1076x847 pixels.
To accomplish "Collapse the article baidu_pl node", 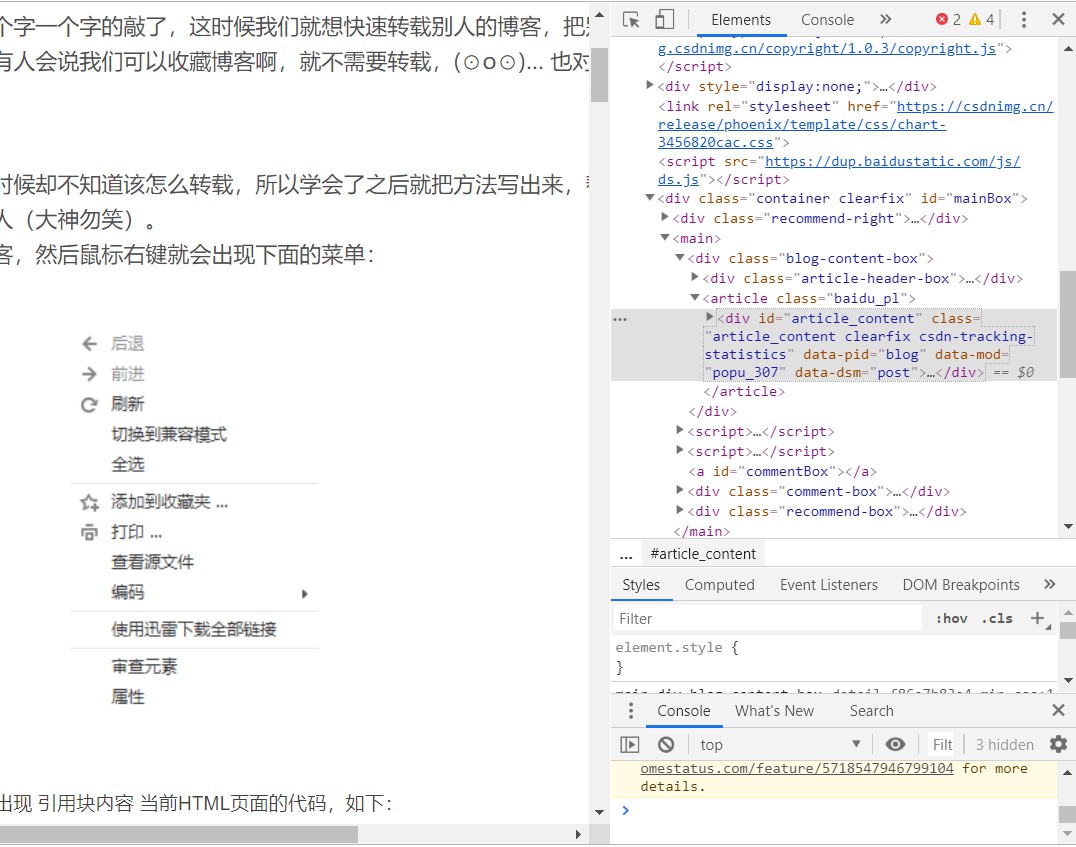I will click(x=694, y=297).
